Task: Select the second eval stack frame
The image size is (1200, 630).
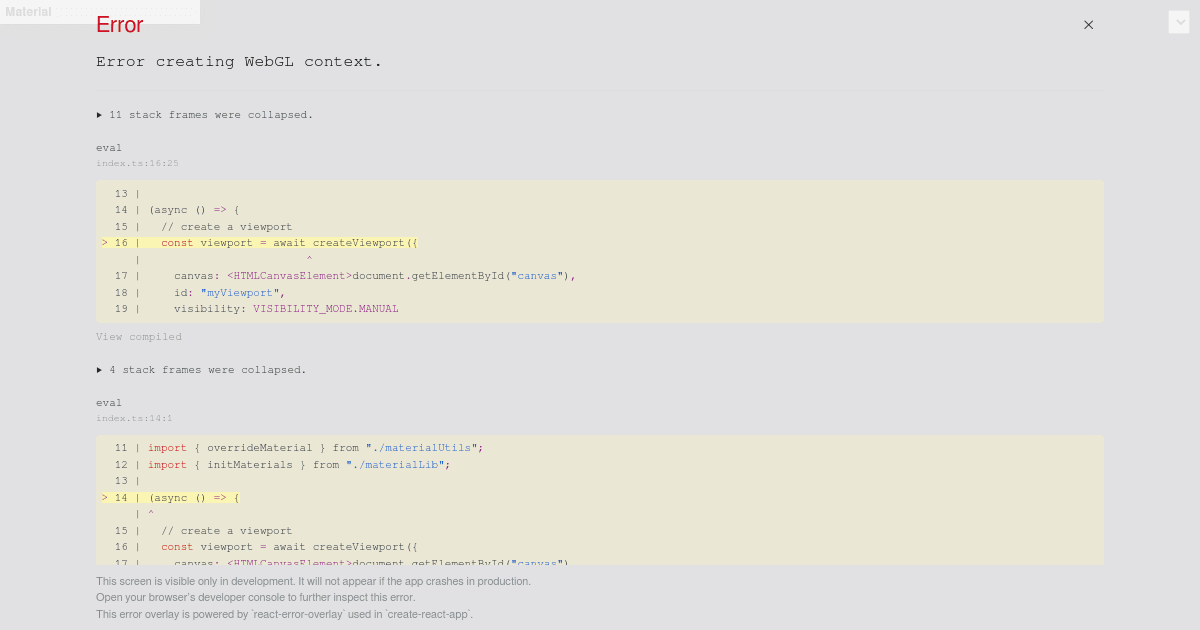Action: click(x=109, y=402)
